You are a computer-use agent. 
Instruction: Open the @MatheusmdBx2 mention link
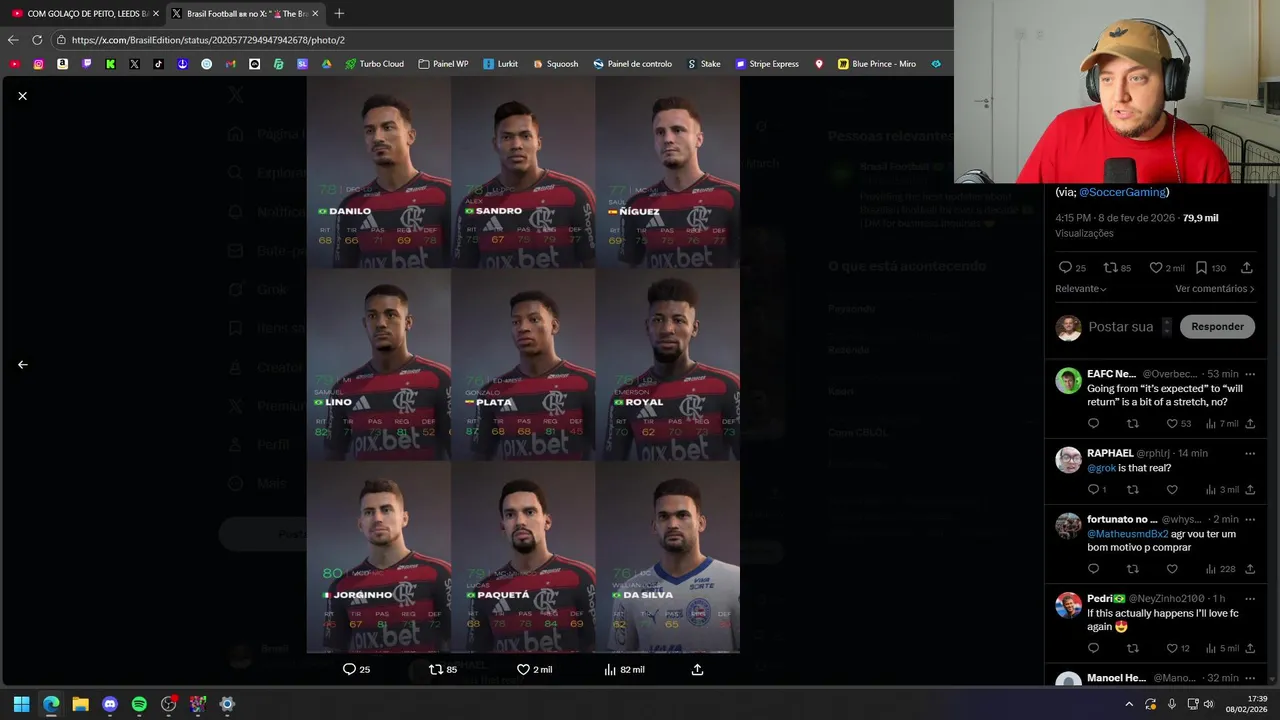pyautogui.click(x=1128, y=534)
